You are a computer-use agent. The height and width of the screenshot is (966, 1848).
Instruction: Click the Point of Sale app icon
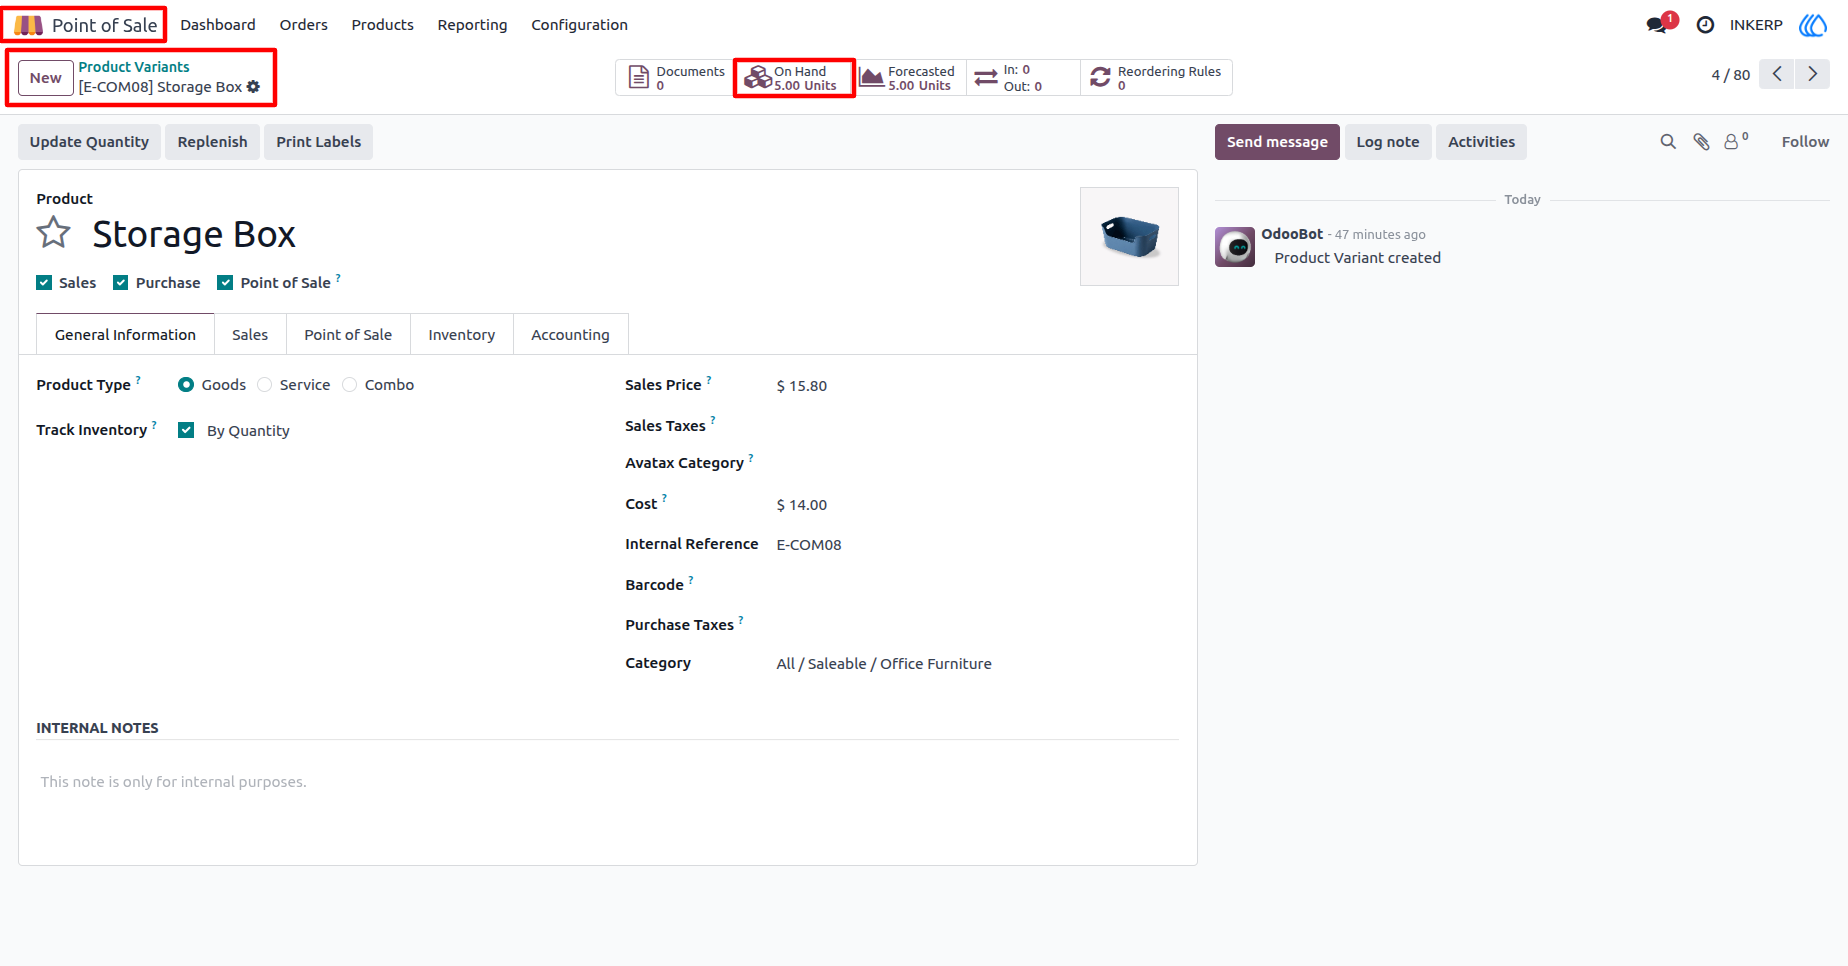(28, 25)
